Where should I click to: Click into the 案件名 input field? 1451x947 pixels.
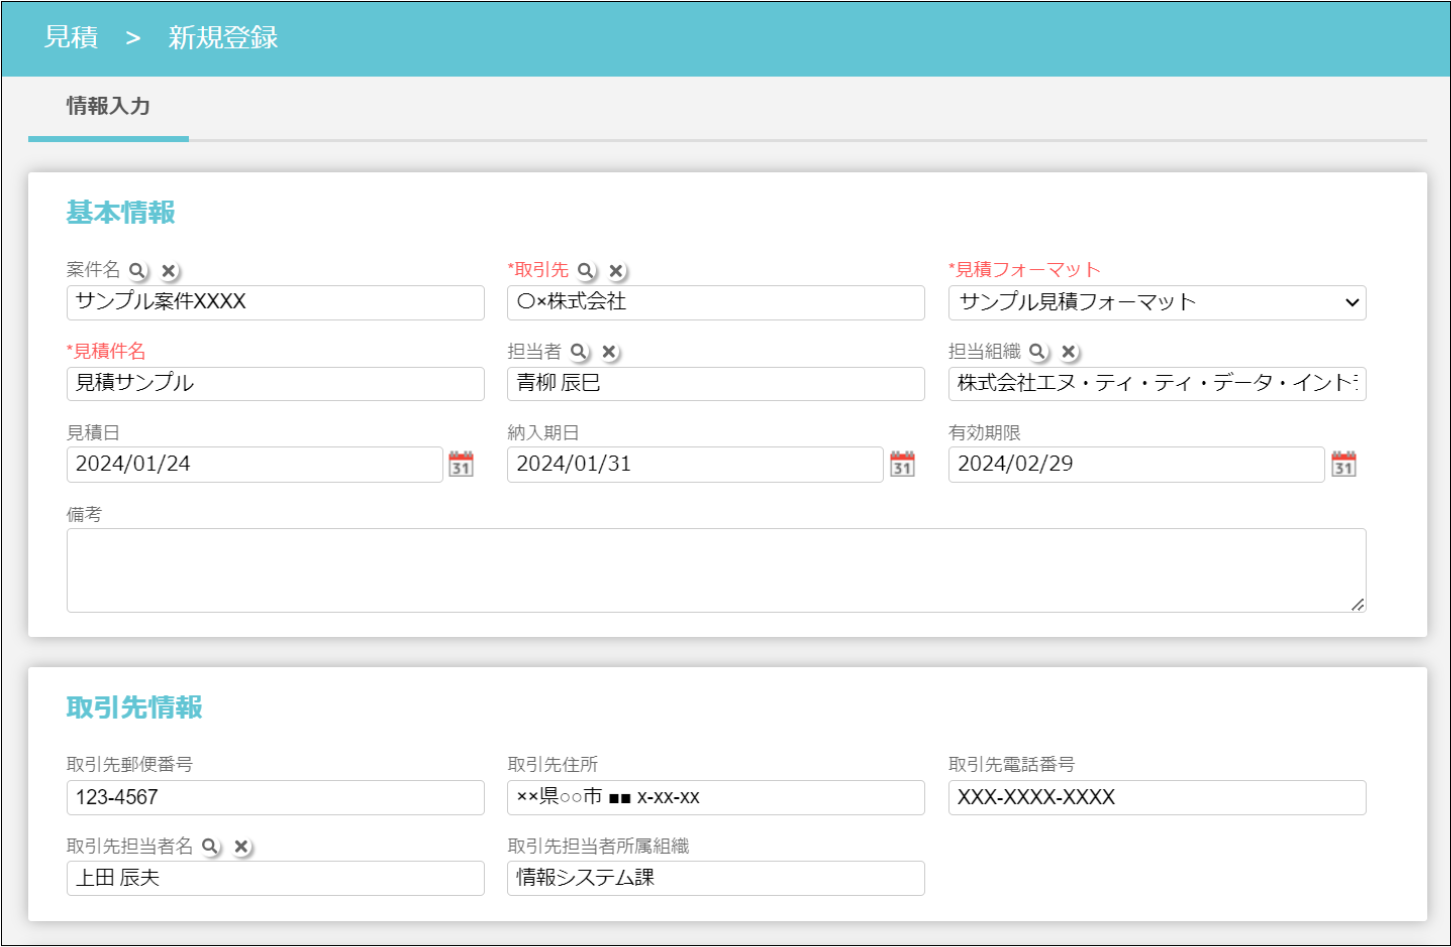(x=275, y=302)
